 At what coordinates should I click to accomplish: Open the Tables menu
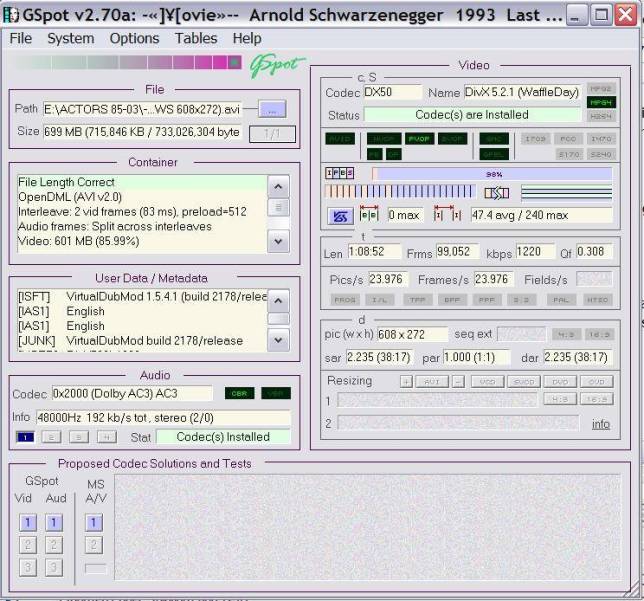click(196, 38)
